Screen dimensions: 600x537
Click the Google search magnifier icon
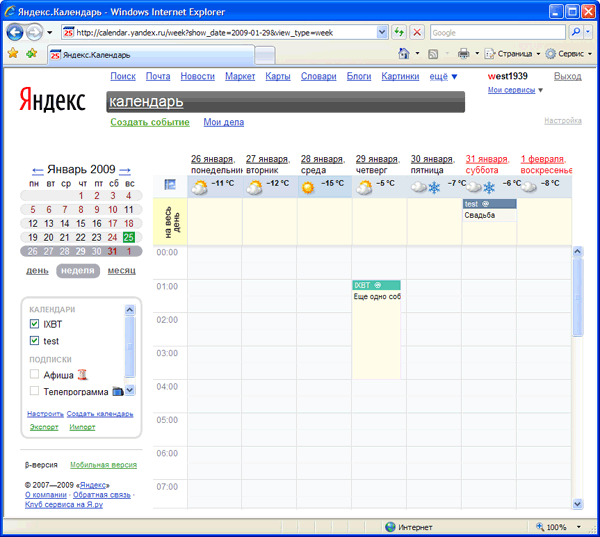pos(576,33)
